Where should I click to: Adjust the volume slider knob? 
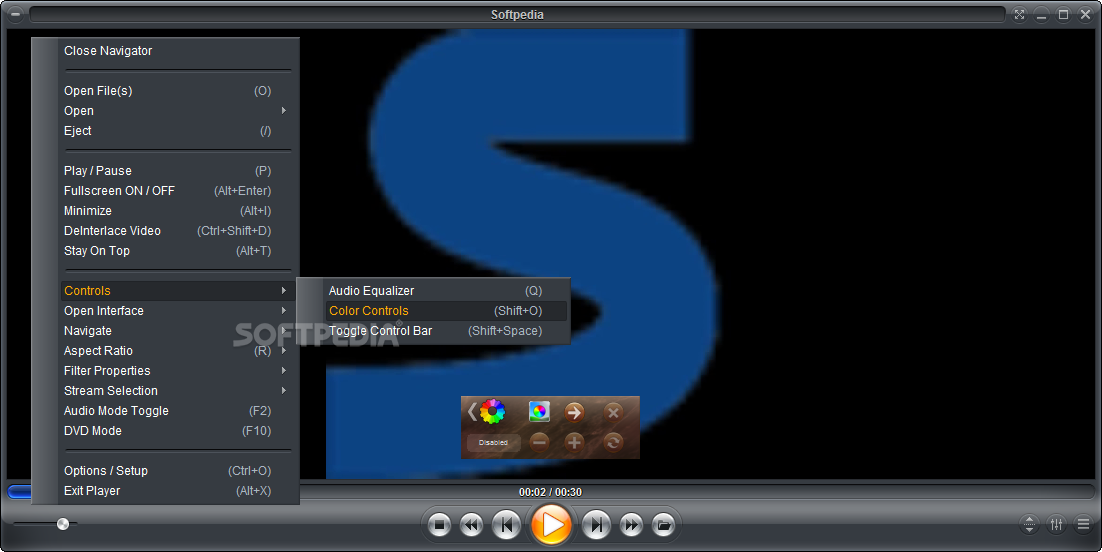click(x=63, y=523)
